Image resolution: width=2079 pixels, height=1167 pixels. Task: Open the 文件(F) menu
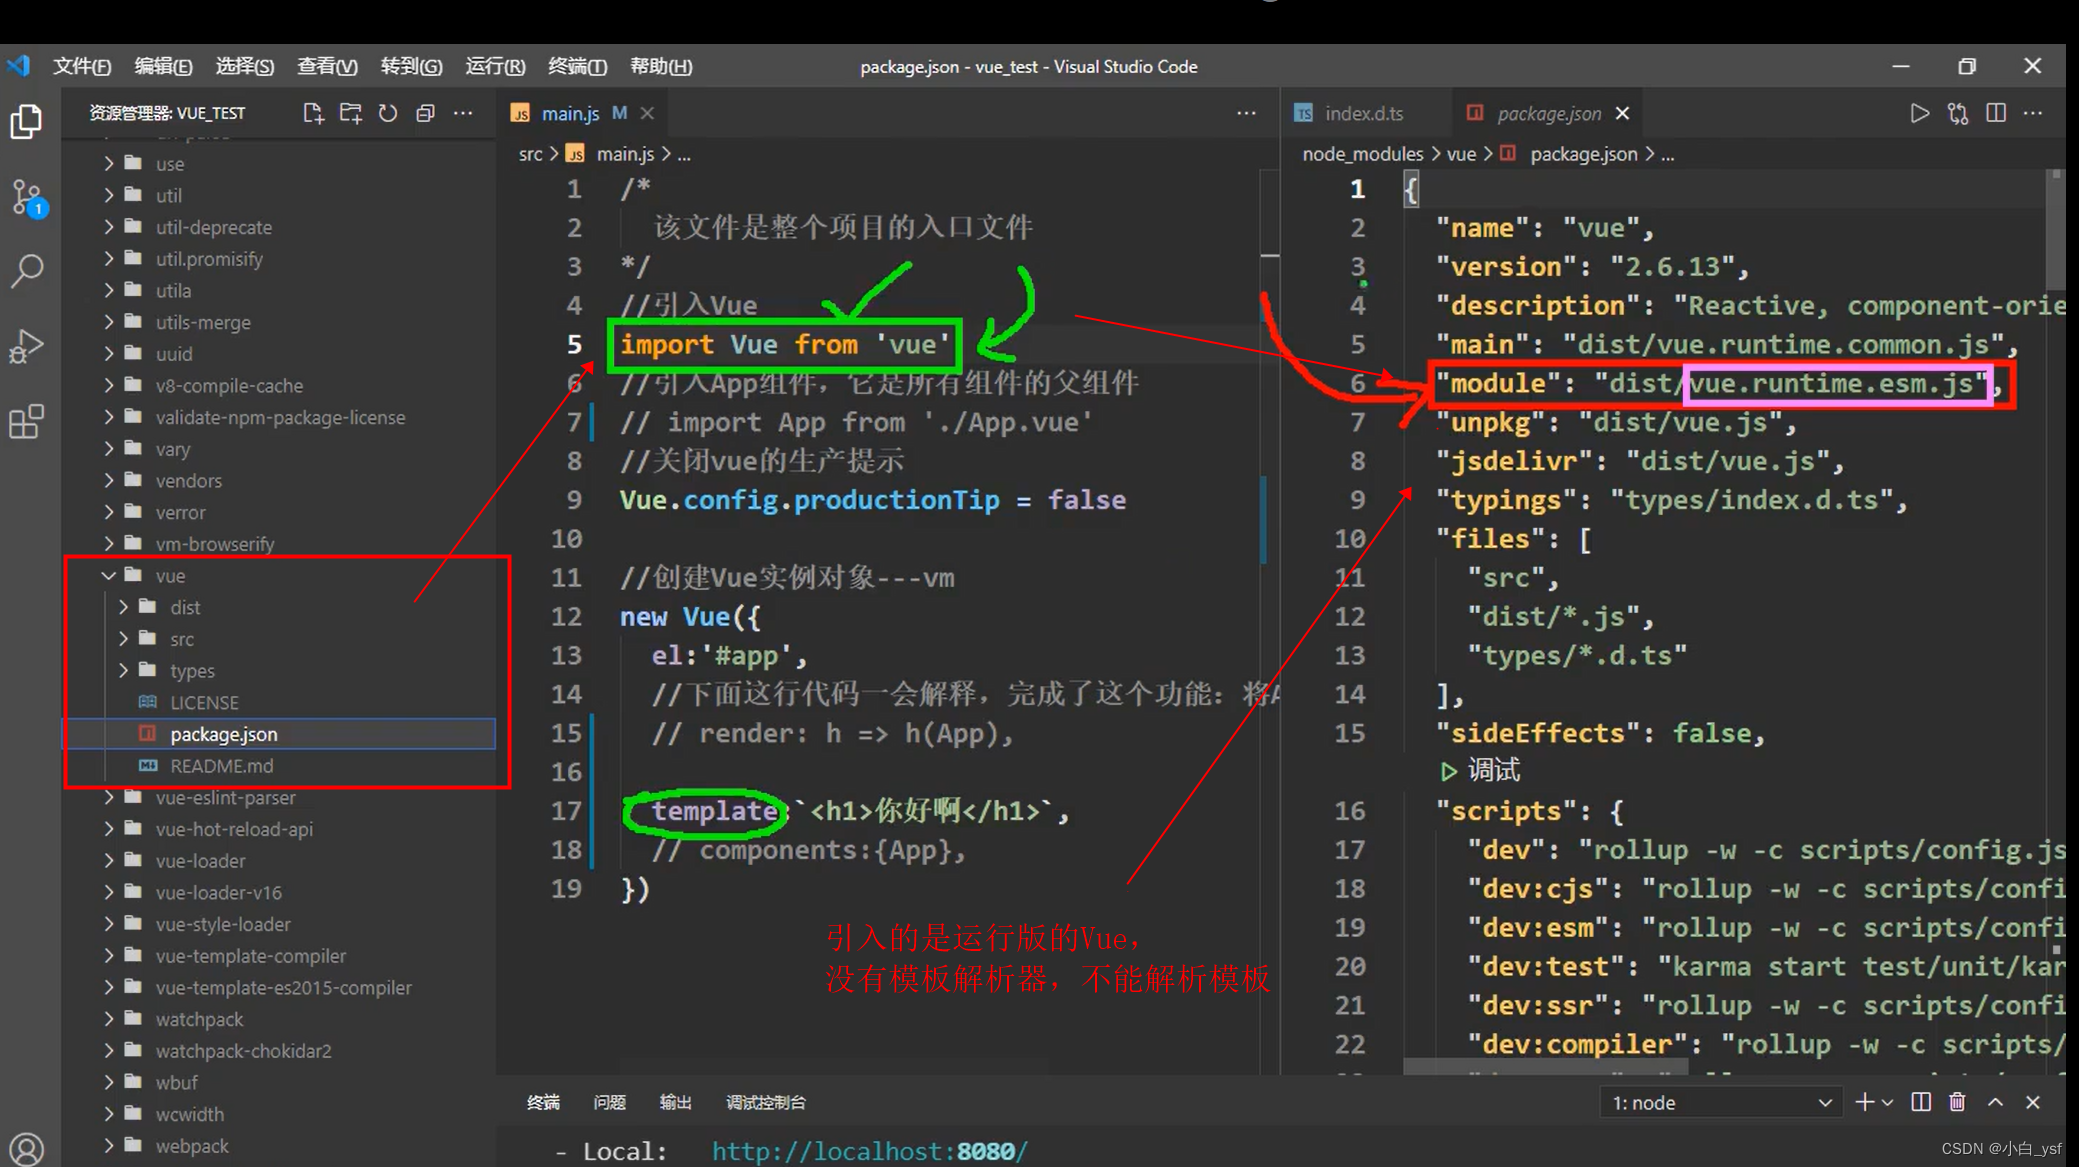coord(82,66)
